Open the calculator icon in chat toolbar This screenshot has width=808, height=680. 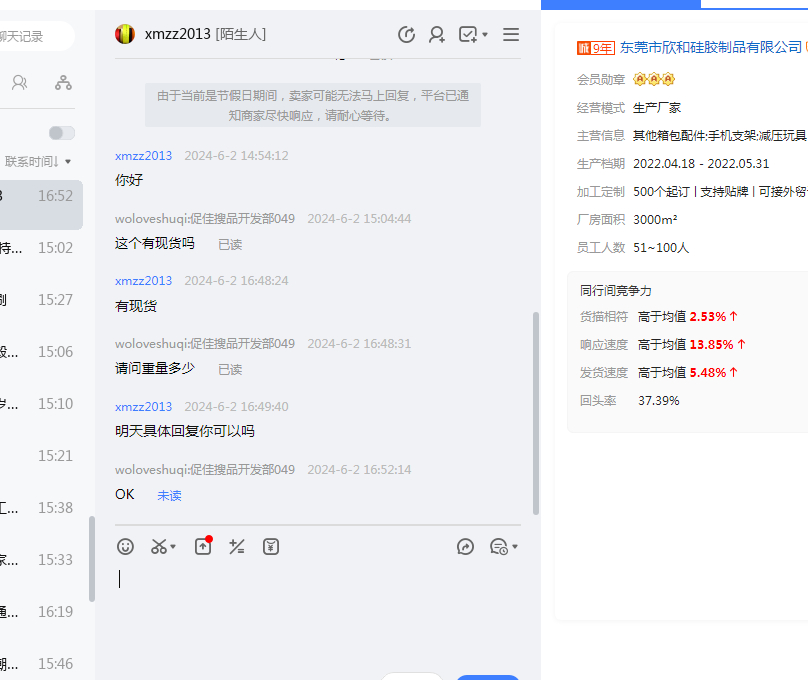[x=237, y=547]
